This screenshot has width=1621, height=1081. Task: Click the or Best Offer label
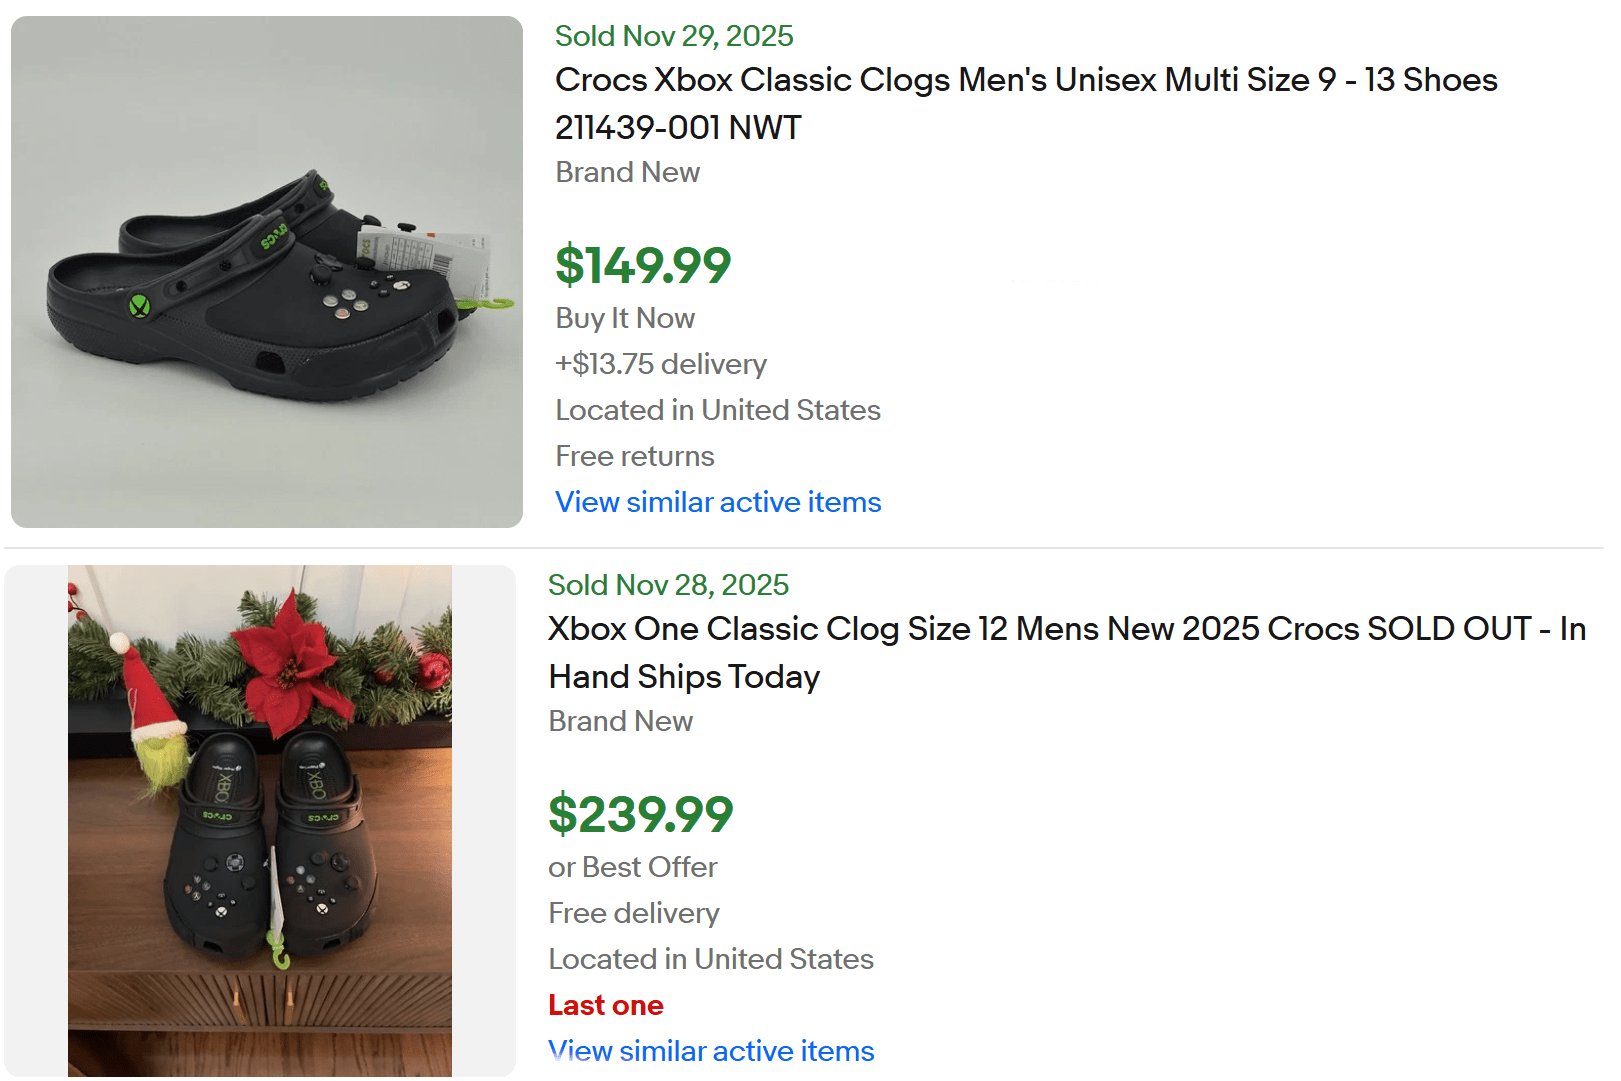click(631, 867)
